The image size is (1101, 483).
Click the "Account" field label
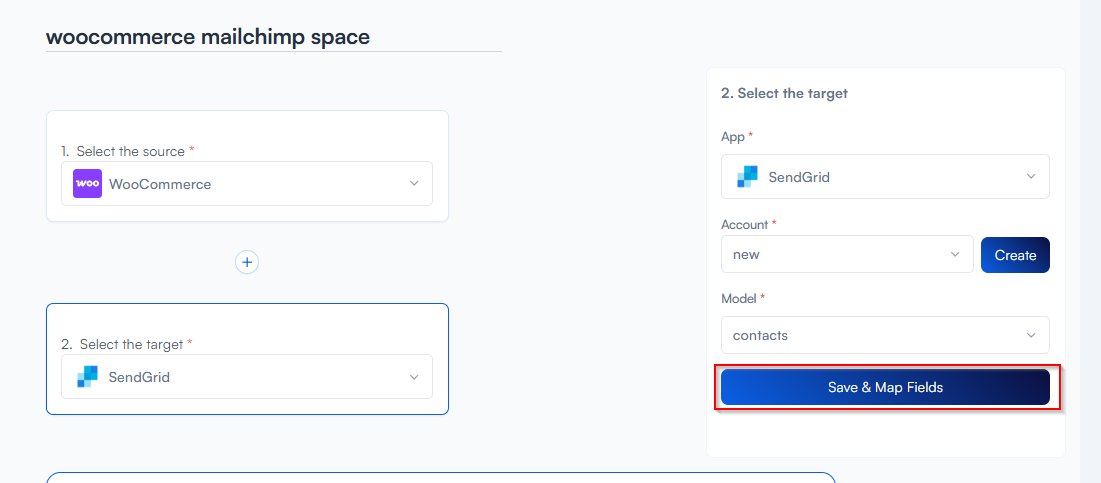coord(744,224)
